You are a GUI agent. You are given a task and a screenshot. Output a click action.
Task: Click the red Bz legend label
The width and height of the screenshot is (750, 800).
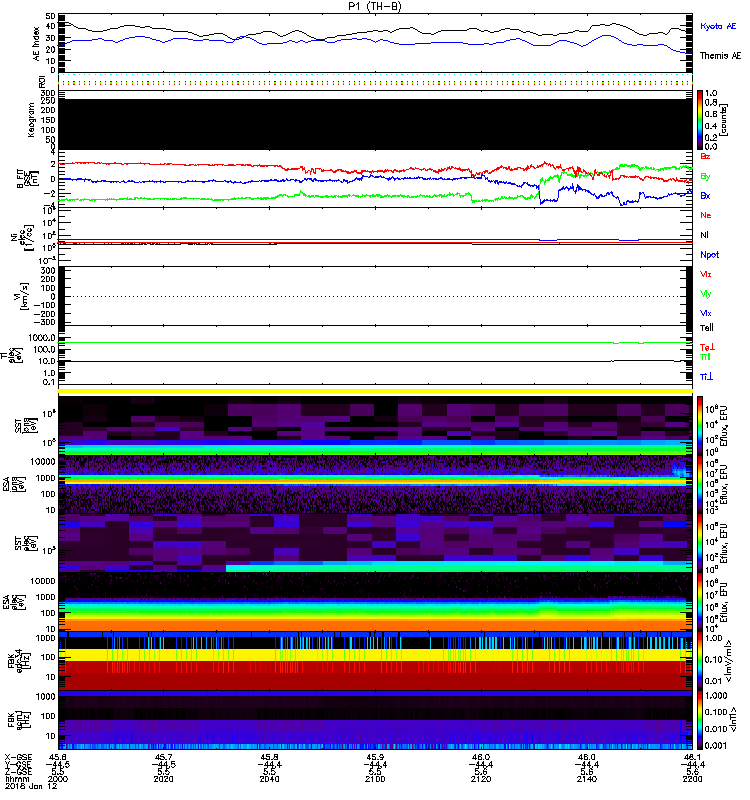coord(705,156)
